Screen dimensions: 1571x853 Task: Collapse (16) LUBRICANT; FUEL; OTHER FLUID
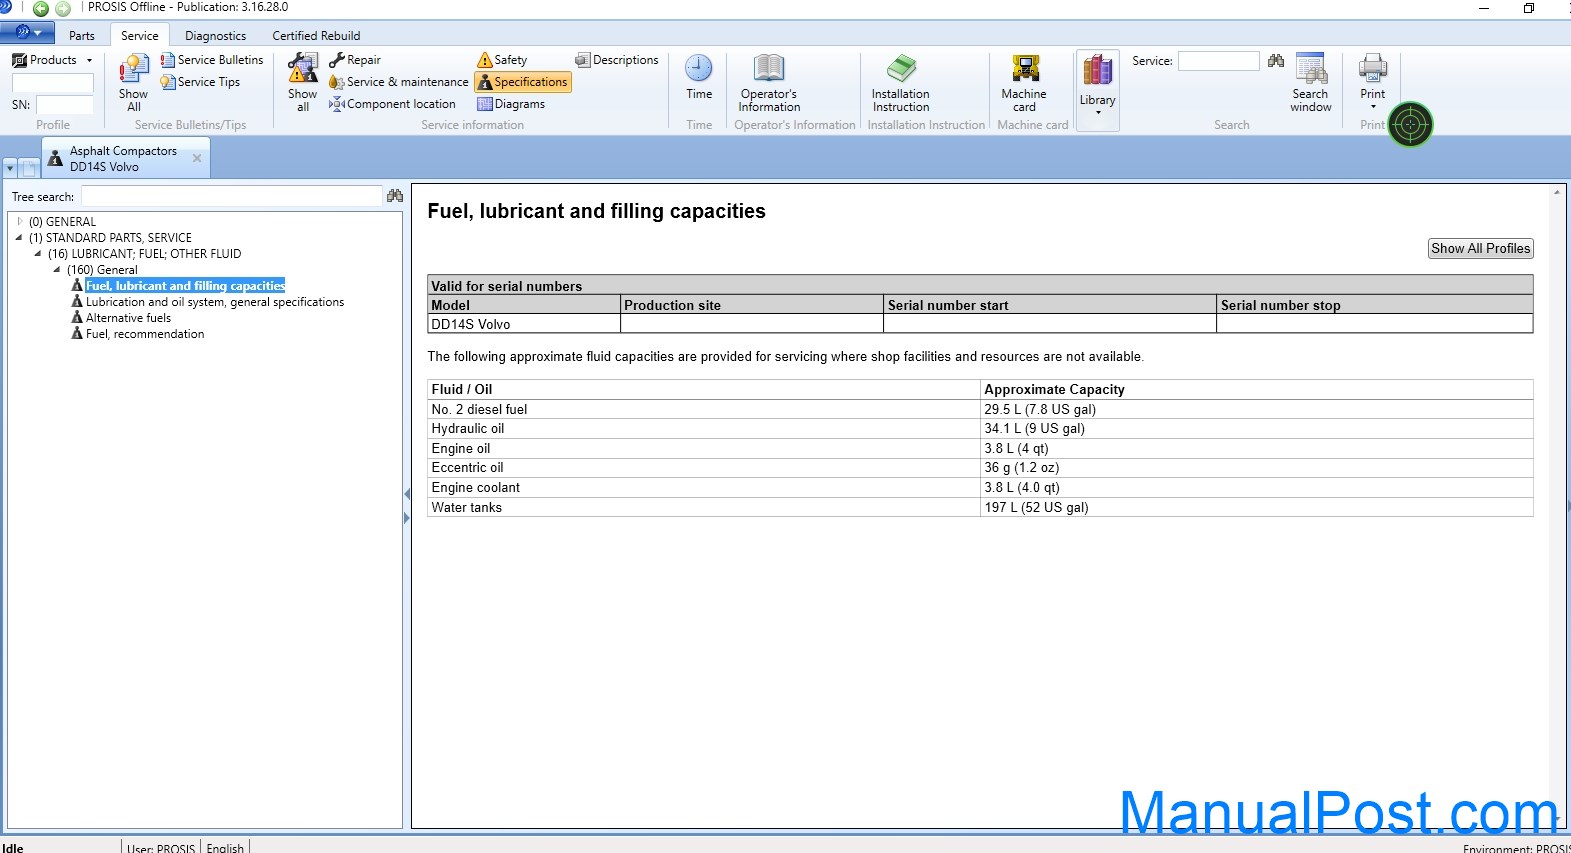(38, 253)
